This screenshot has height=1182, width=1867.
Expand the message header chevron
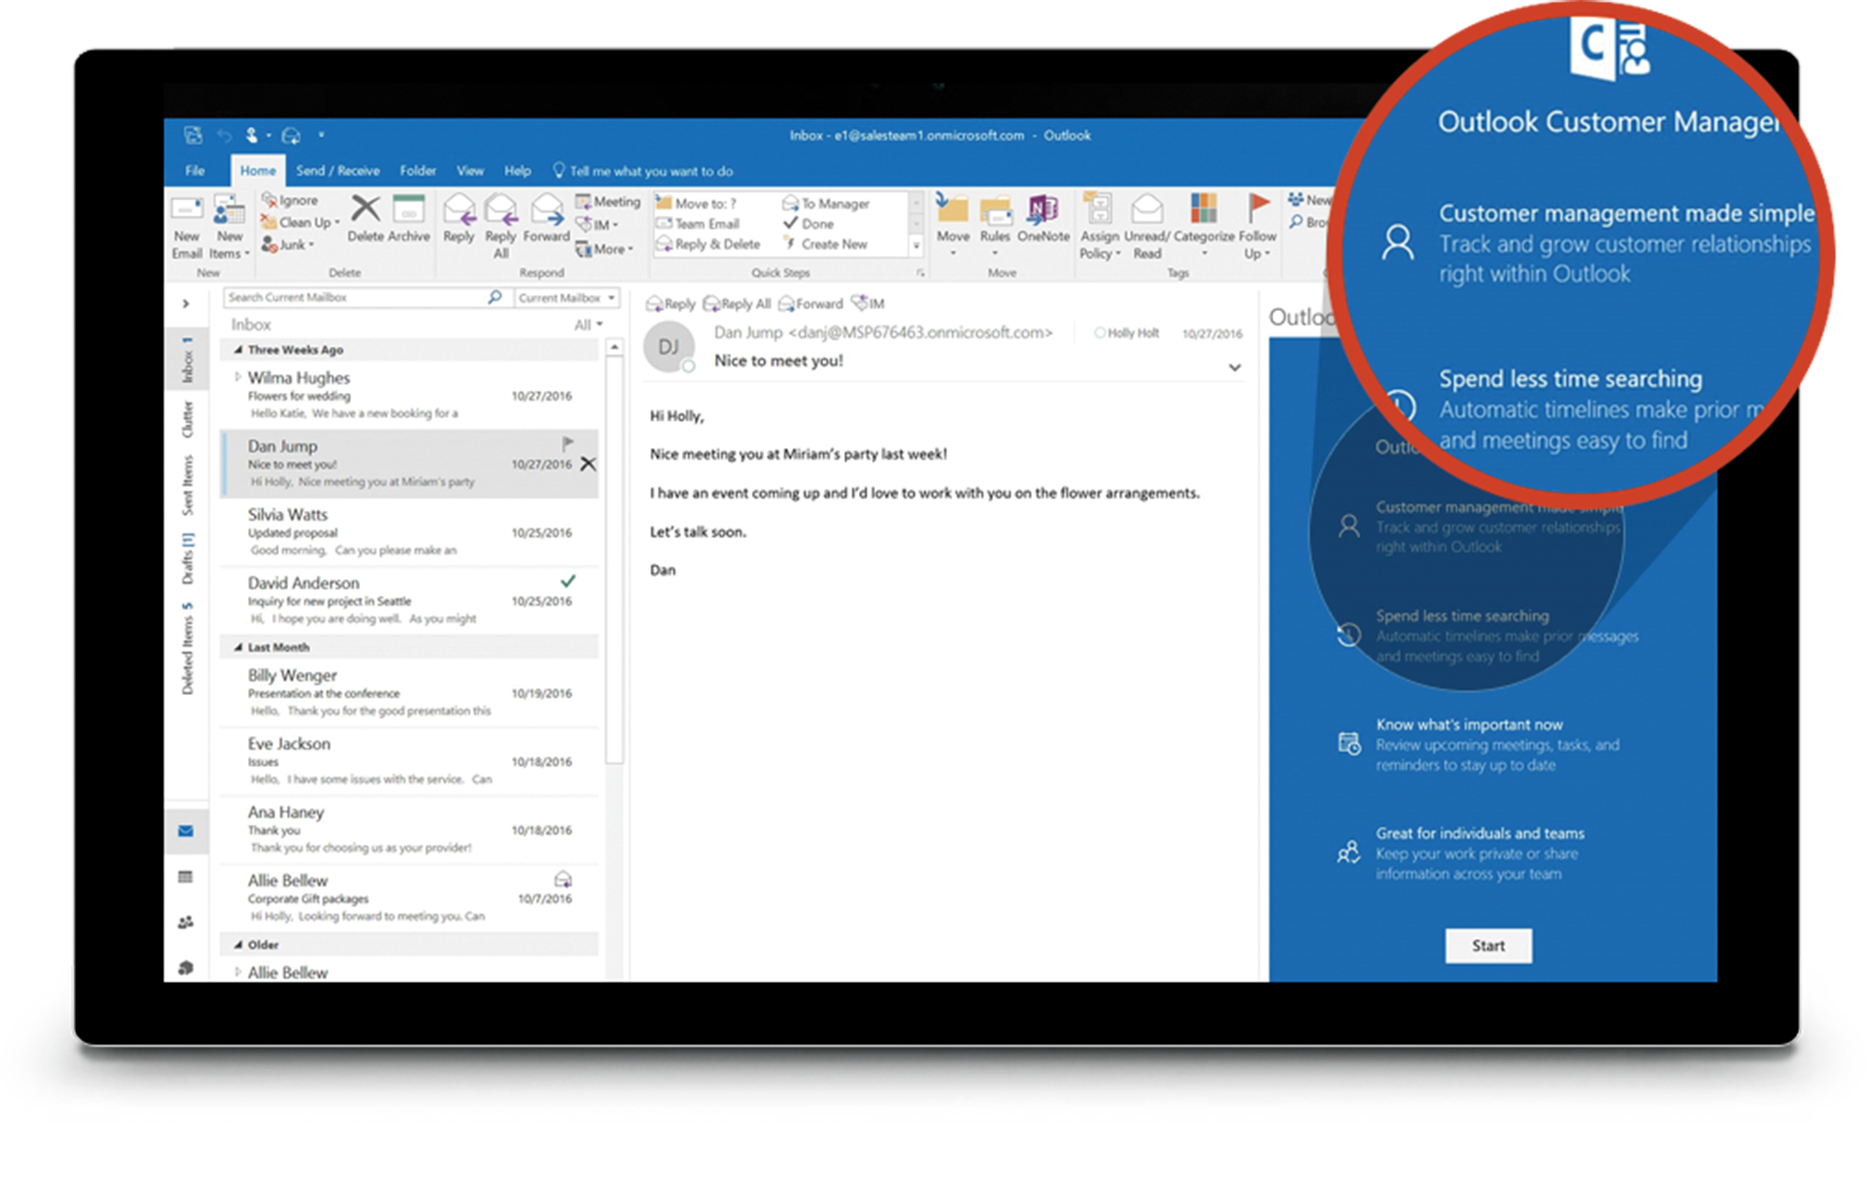1235,368
